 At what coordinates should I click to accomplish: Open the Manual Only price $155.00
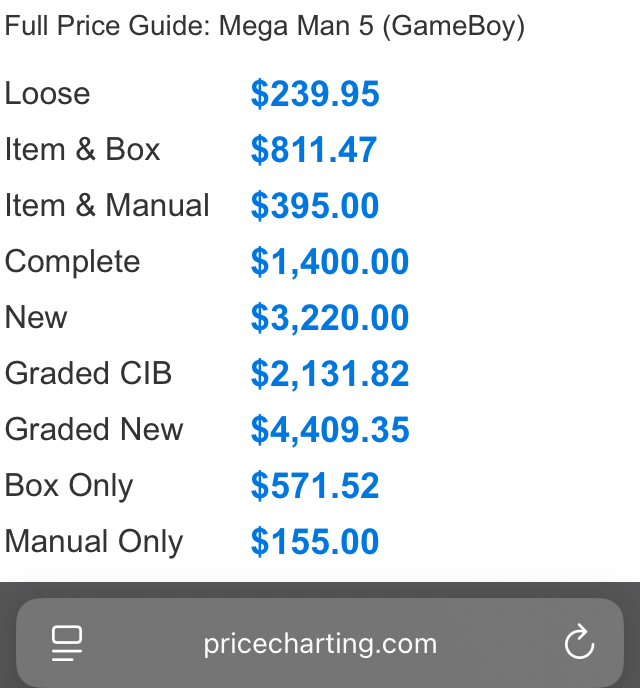click(x=315, y=542)
